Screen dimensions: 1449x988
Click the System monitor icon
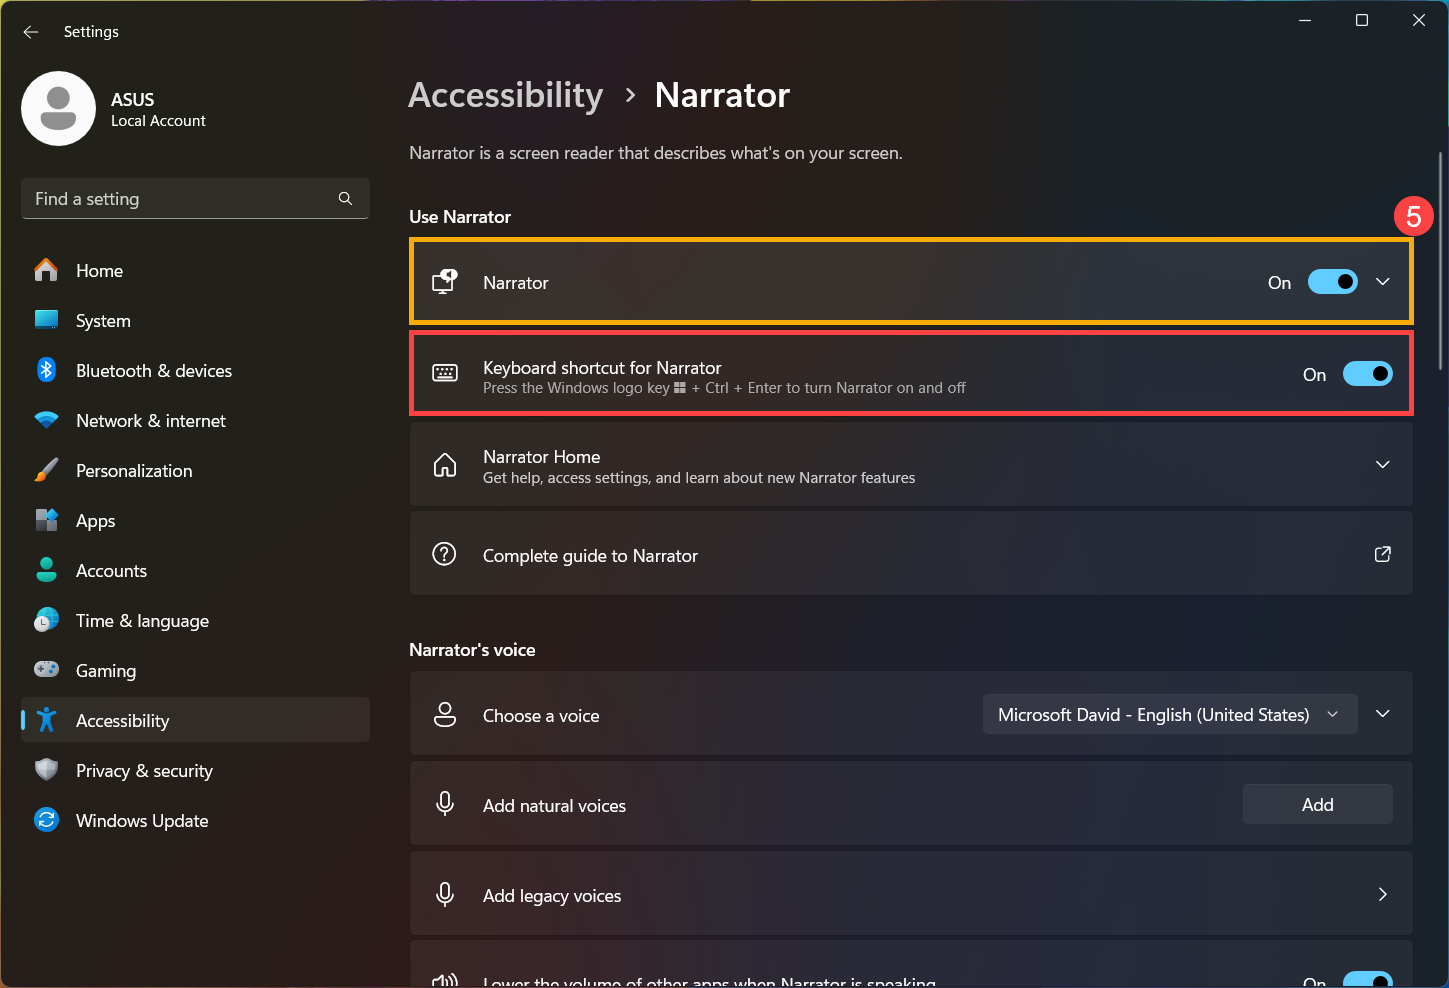[46, 320]
